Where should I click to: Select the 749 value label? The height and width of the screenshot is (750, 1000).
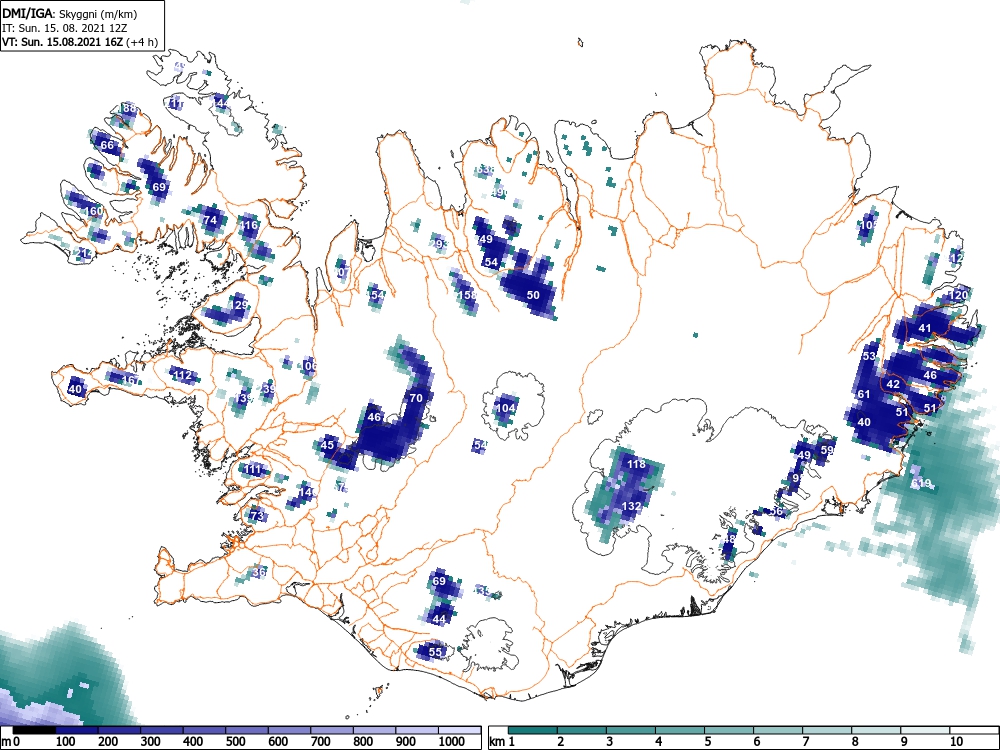click(484, 240)
